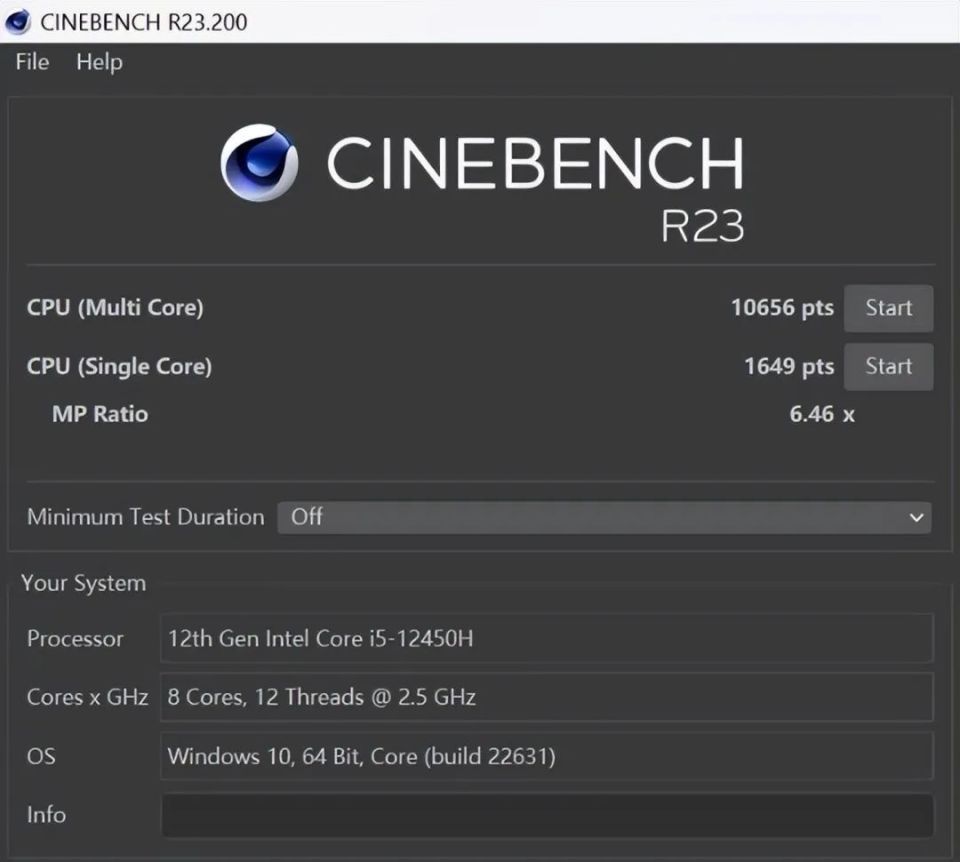Viewport: 960px width, 862px height.
Task: Click the CINEBENCH R23.200 window title
Action: click(144, 22)
